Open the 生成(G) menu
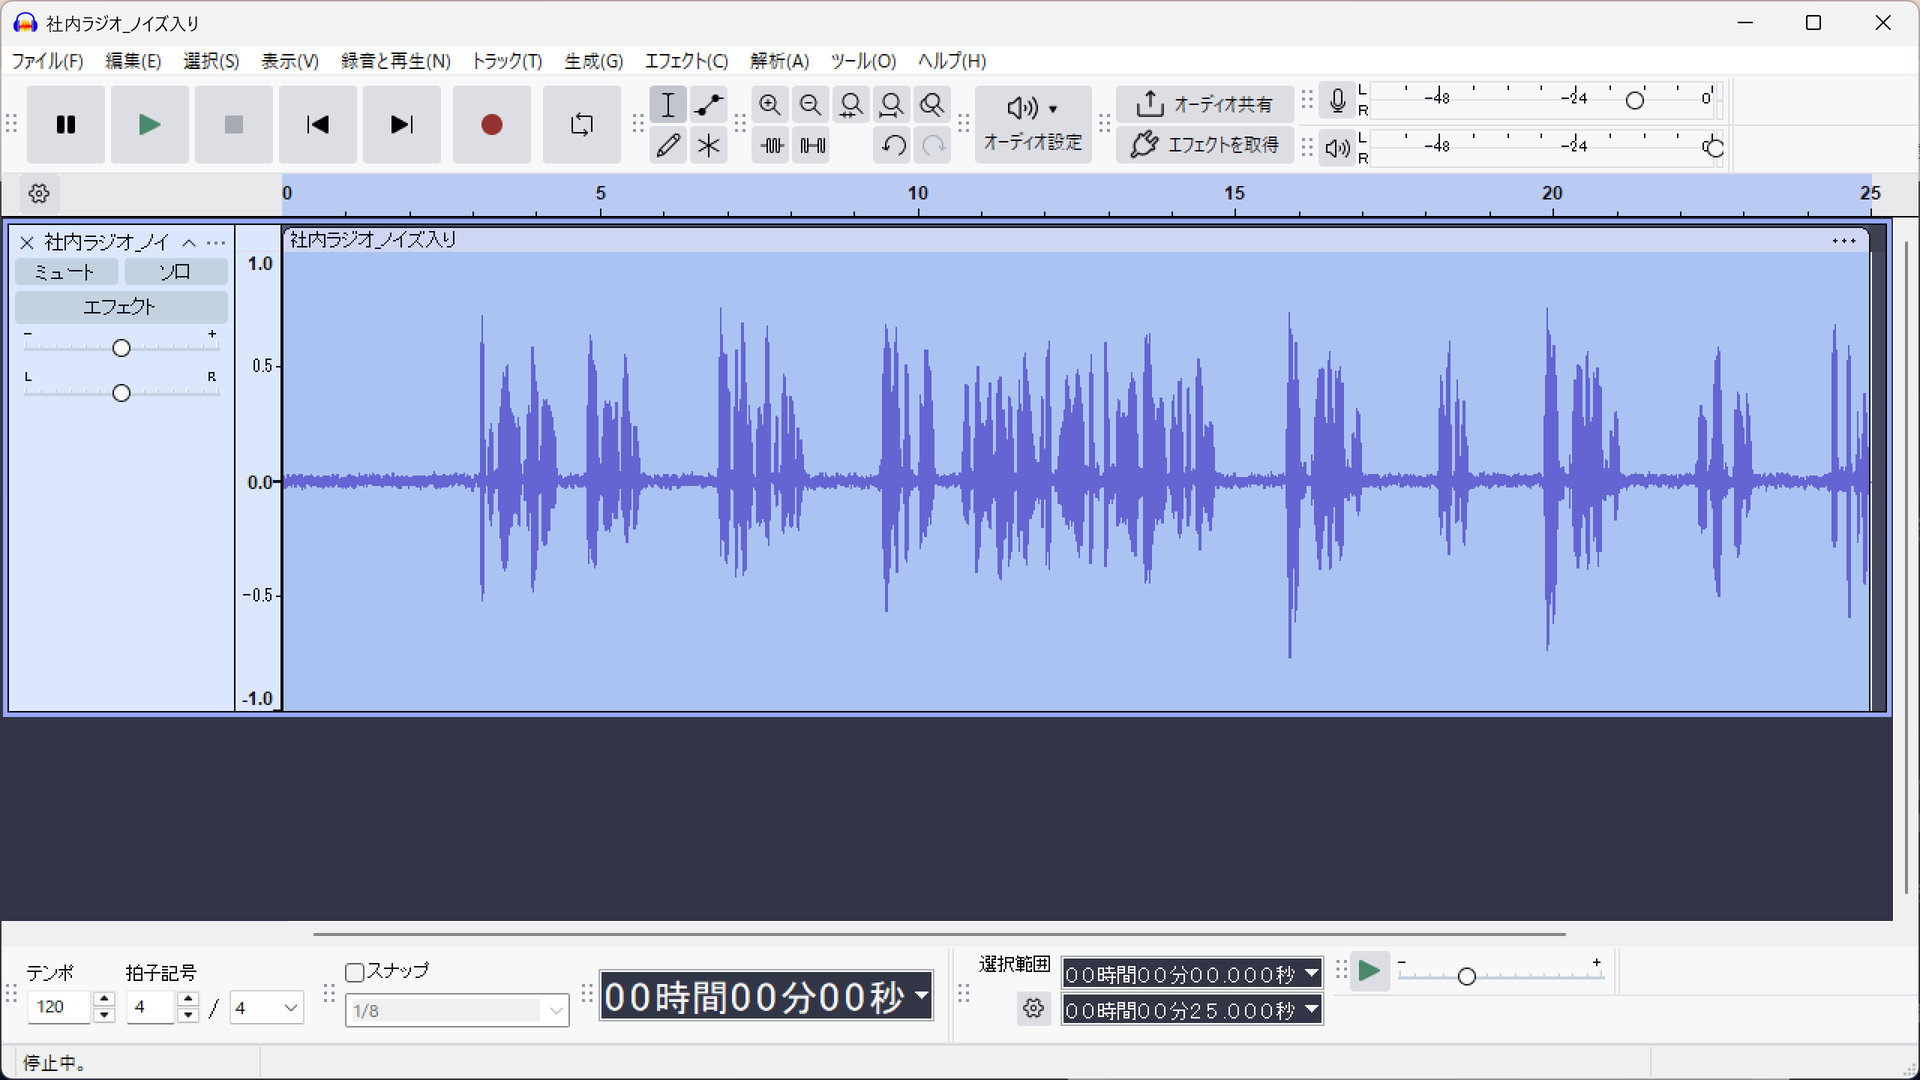This screenshot has height=1080, width=1920. (593, 61)
